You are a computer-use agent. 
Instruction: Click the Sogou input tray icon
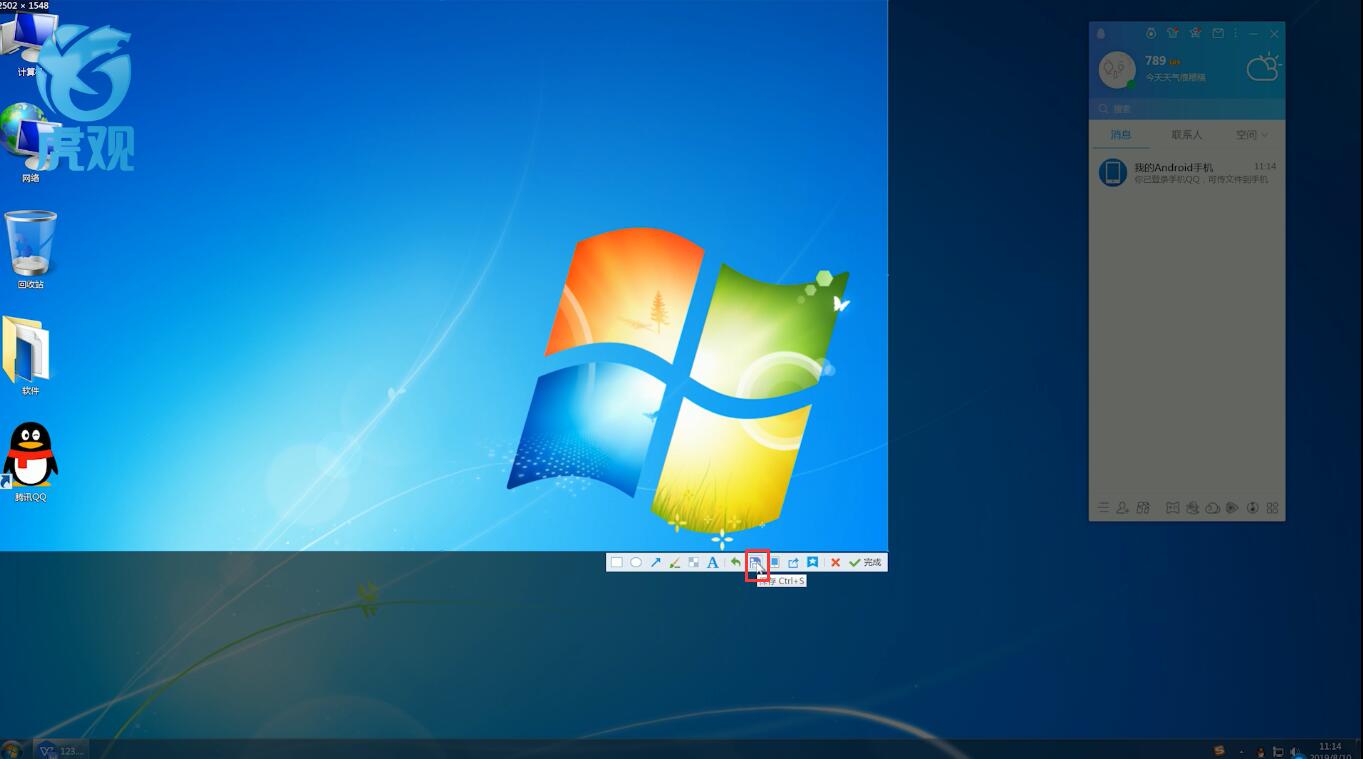click(1219, 750)
